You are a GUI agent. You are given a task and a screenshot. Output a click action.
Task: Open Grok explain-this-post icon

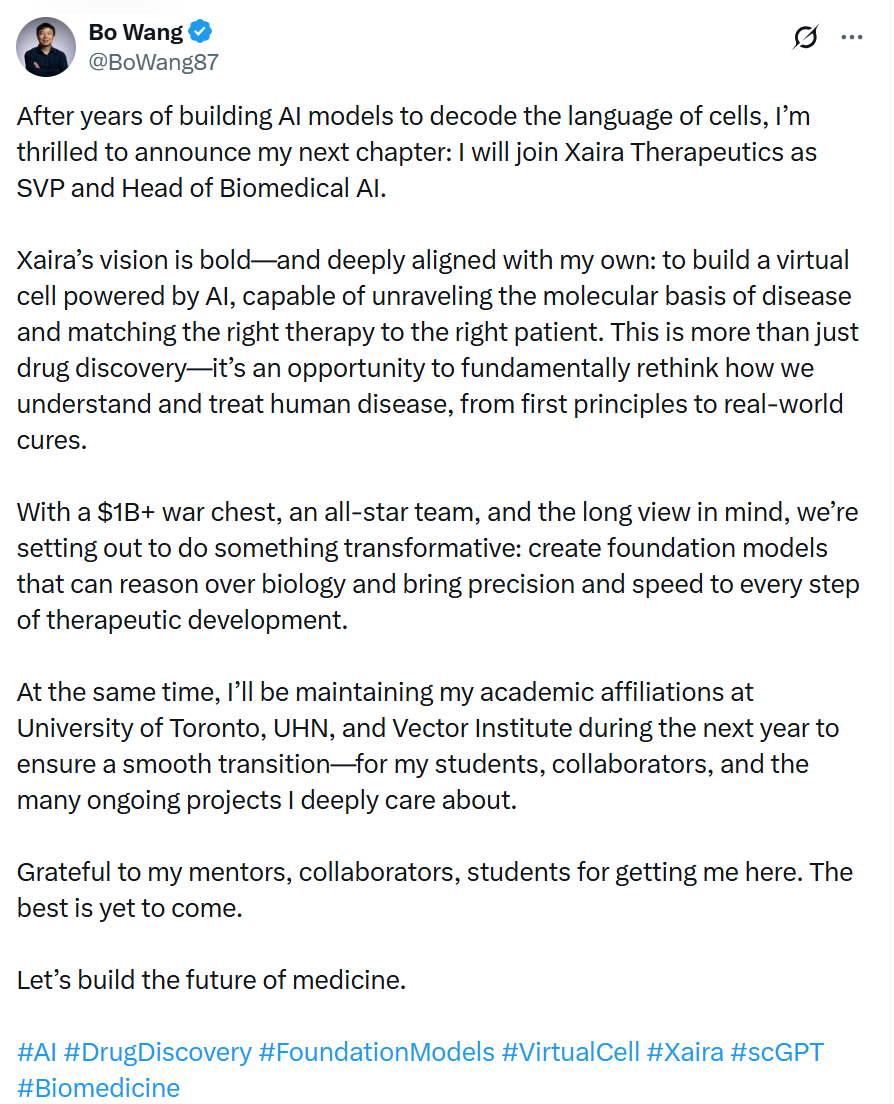(805, 37)
